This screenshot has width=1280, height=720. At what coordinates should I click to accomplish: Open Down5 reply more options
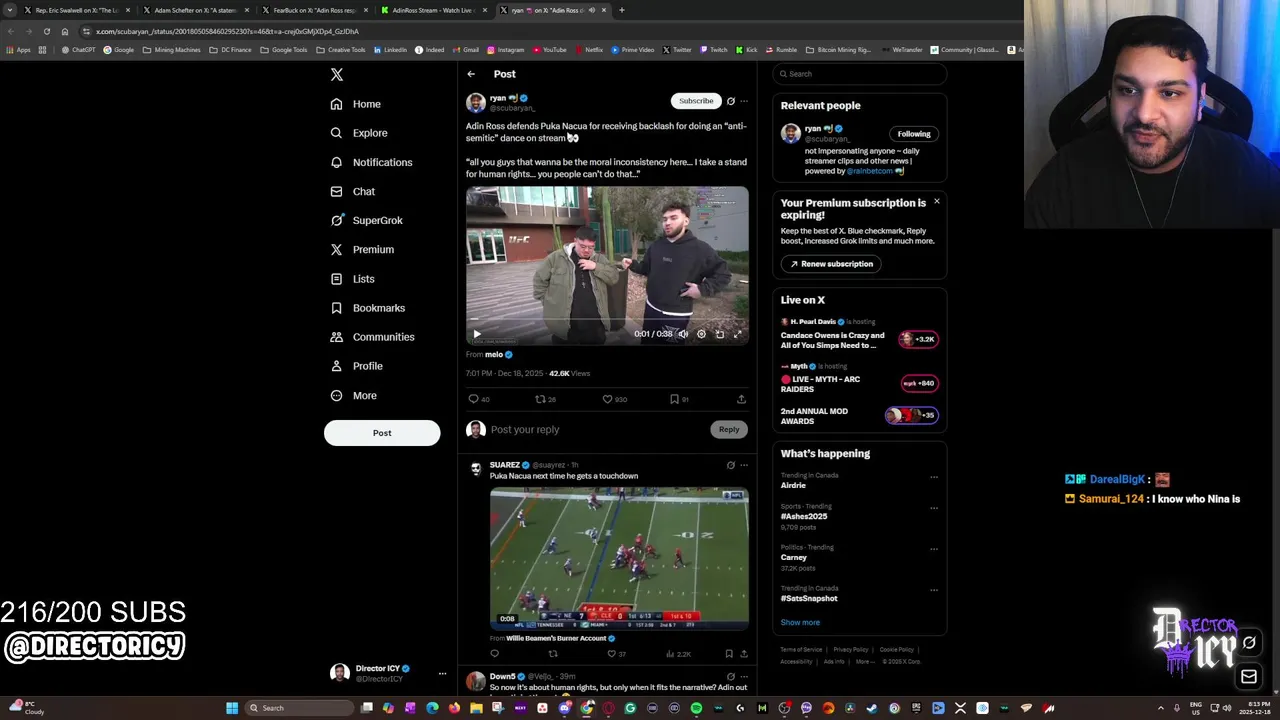tap(744, 677)
